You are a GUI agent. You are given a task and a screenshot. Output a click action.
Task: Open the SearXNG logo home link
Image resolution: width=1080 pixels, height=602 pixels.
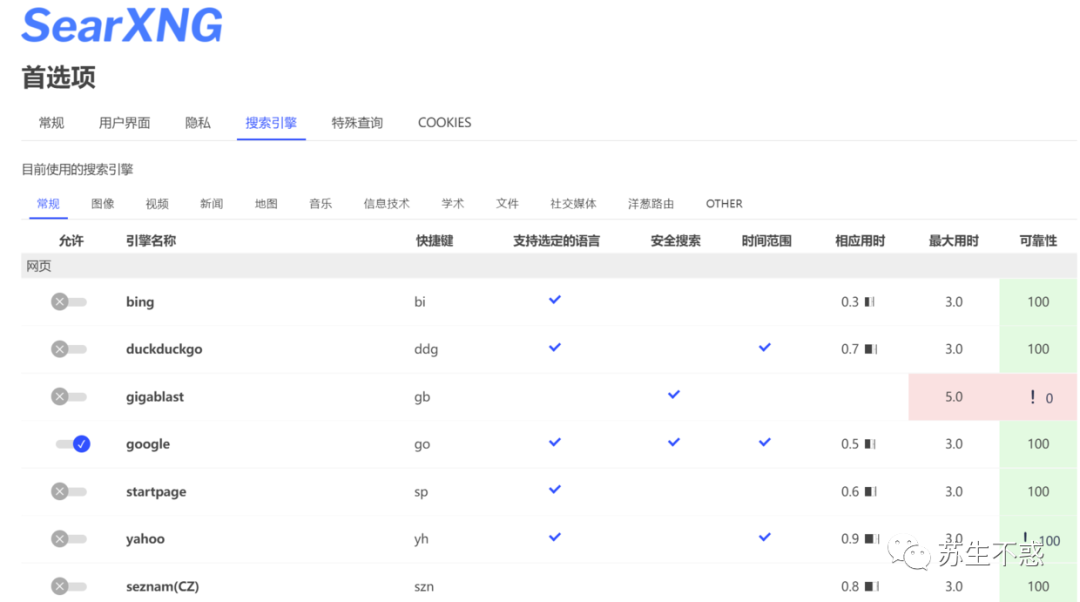(123, 25)
